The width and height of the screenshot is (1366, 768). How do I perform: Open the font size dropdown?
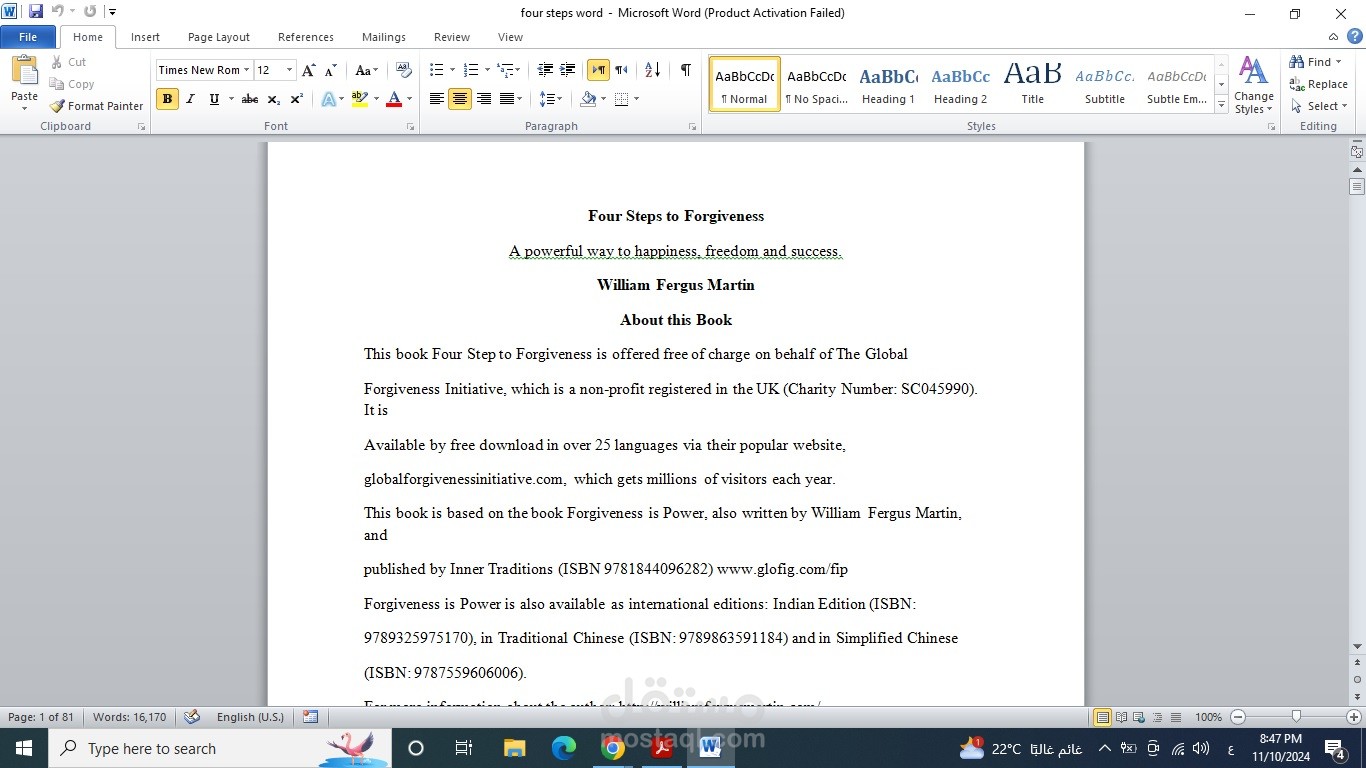tap(289, 70)
